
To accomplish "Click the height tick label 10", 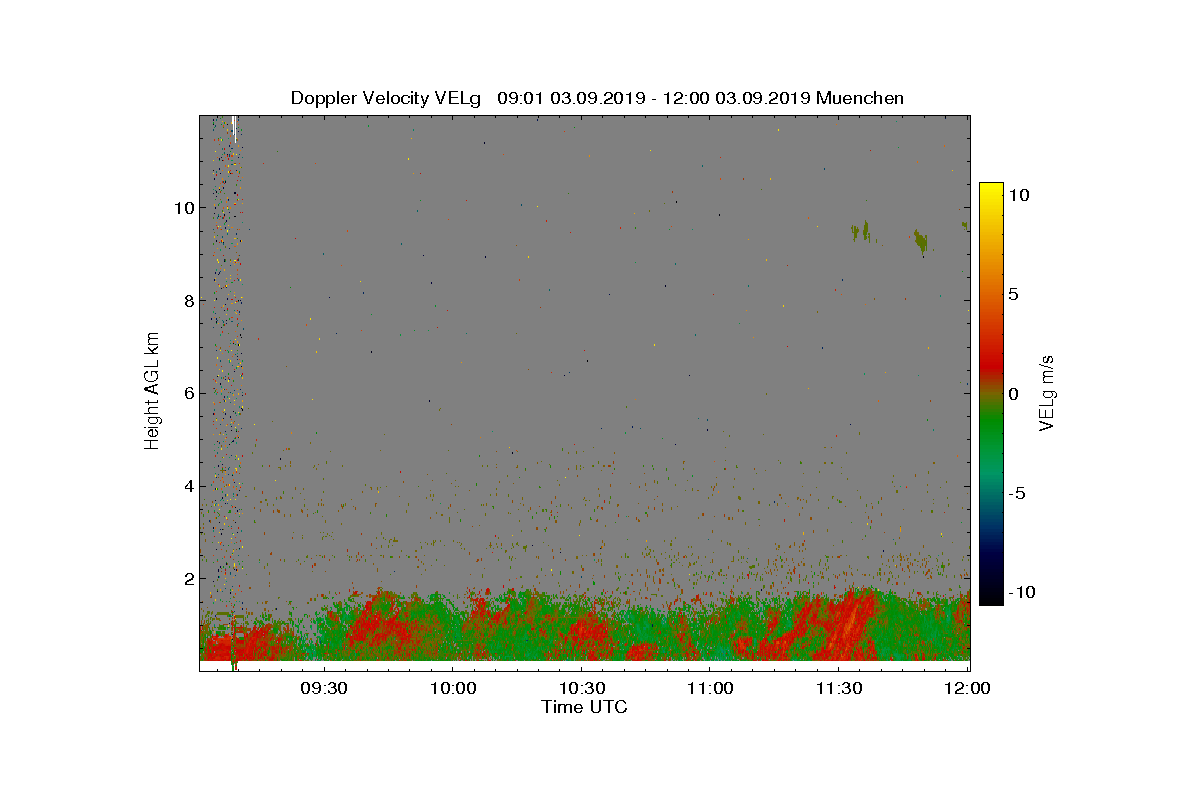I will (183, 208).
